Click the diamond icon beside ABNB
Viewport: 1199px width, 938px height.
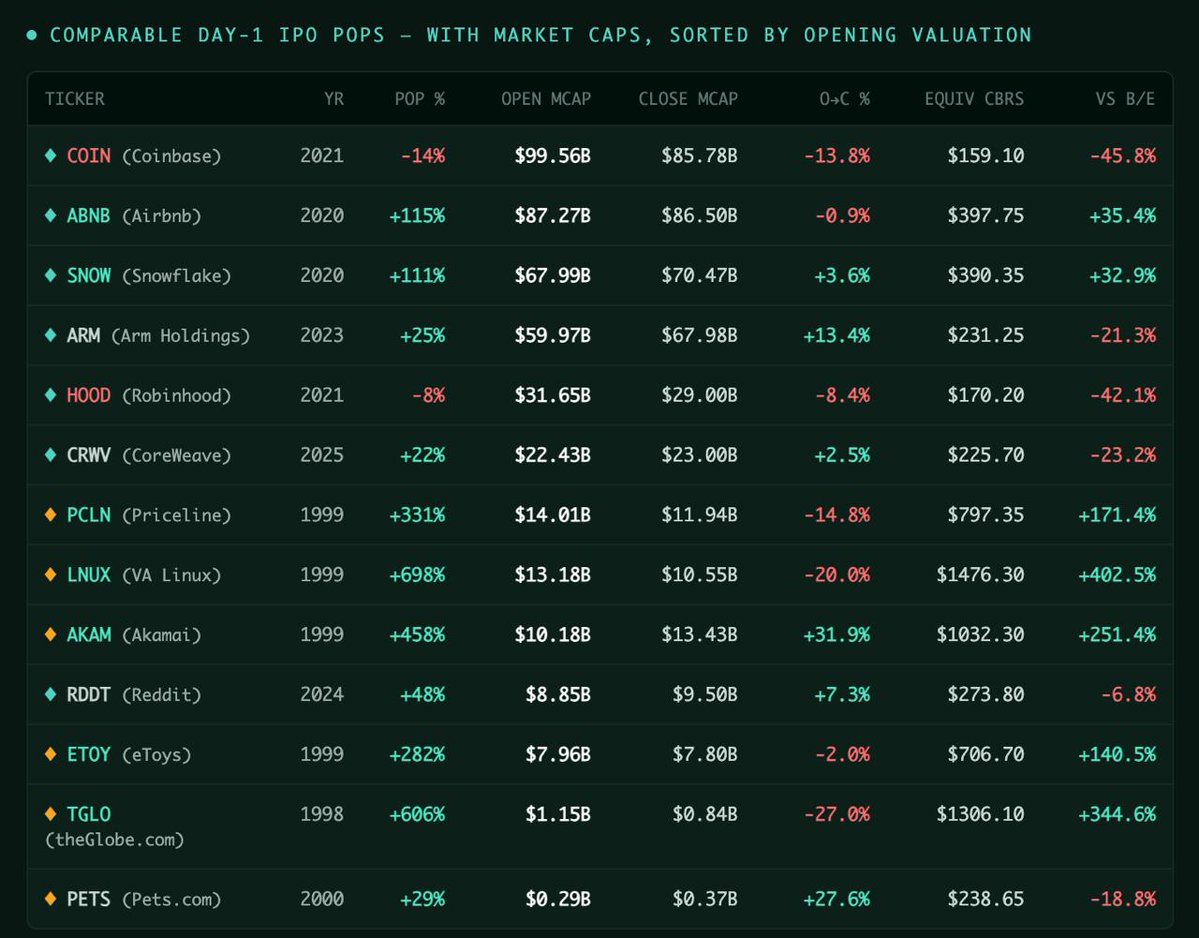pos(50,215)
